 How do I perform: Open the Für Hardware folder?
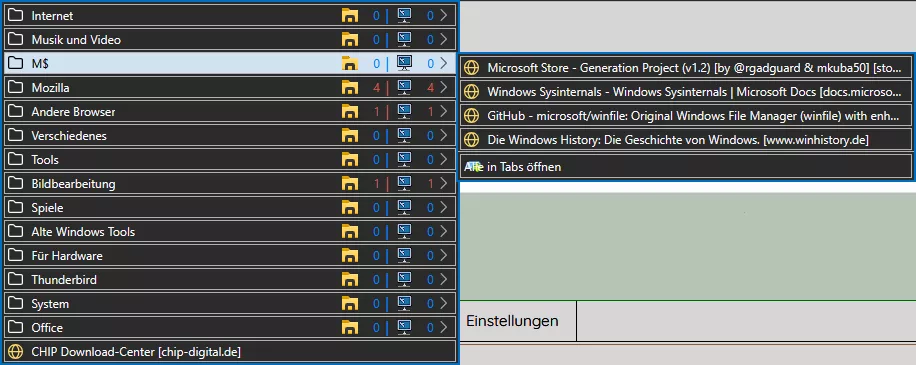(x=230, y=256)
